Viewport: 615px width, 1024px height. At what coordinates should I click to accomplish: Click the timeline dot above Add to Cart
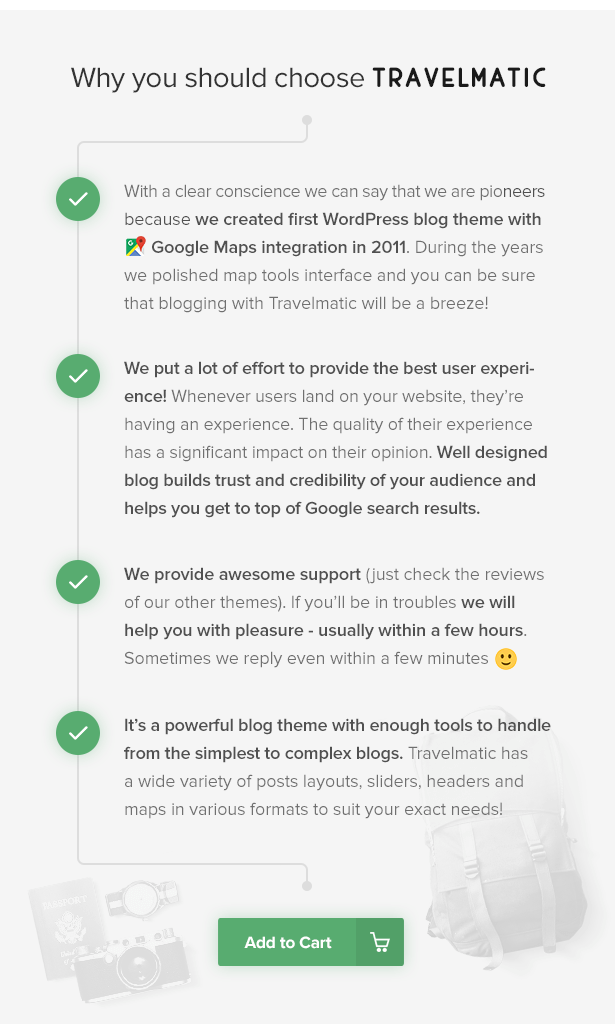pyautogui.click(x=307, y=886)
